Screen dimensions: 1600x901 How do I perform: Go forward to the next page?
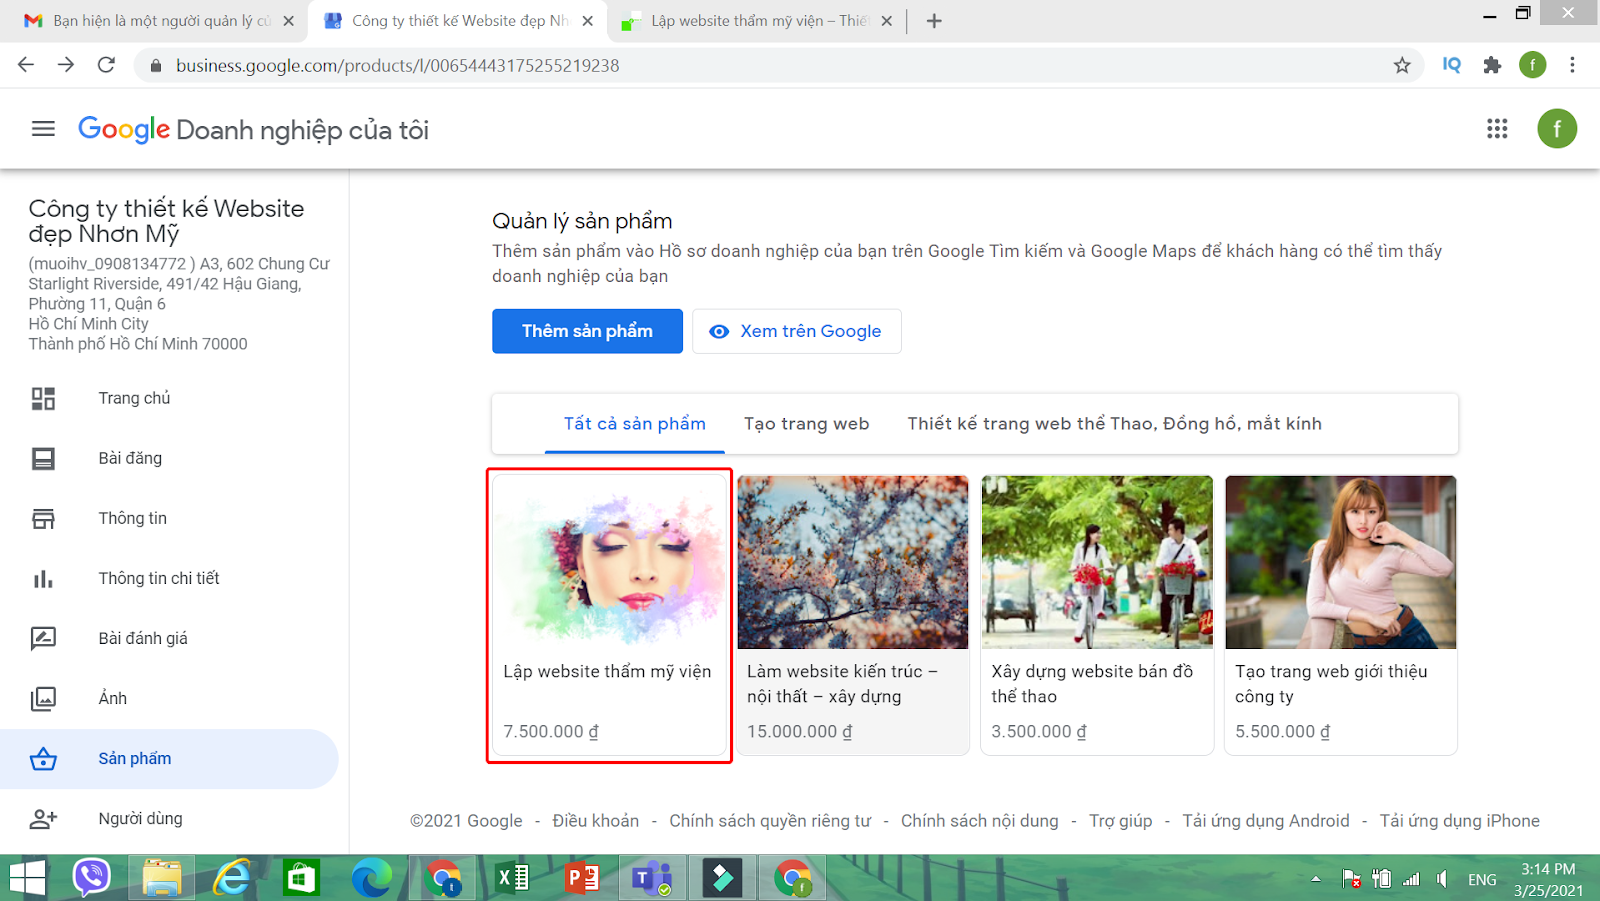point(66,65)
